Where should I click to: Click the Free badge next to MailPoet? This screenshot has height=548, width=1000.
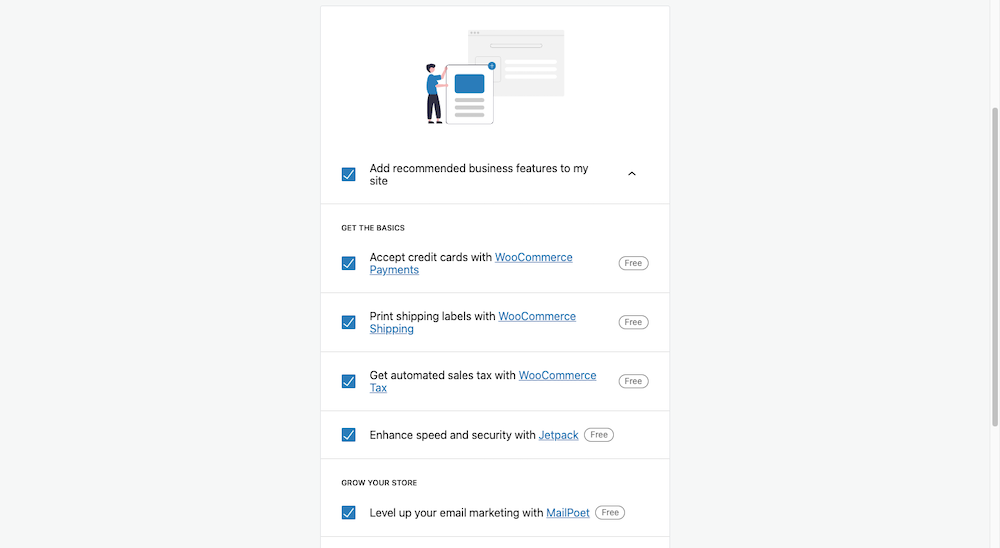point(610,513)
